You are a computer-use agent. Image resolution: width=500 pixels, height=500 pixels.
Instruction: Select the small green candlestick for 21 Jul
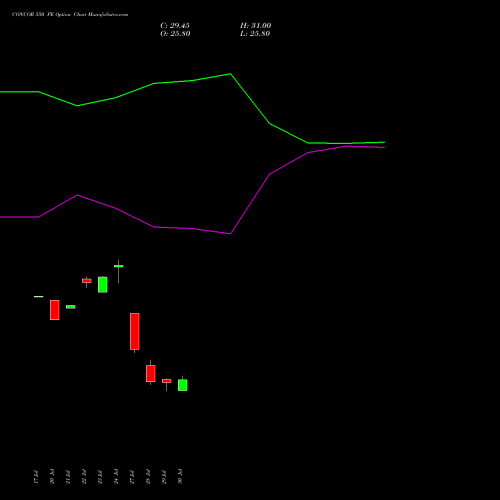71,307
